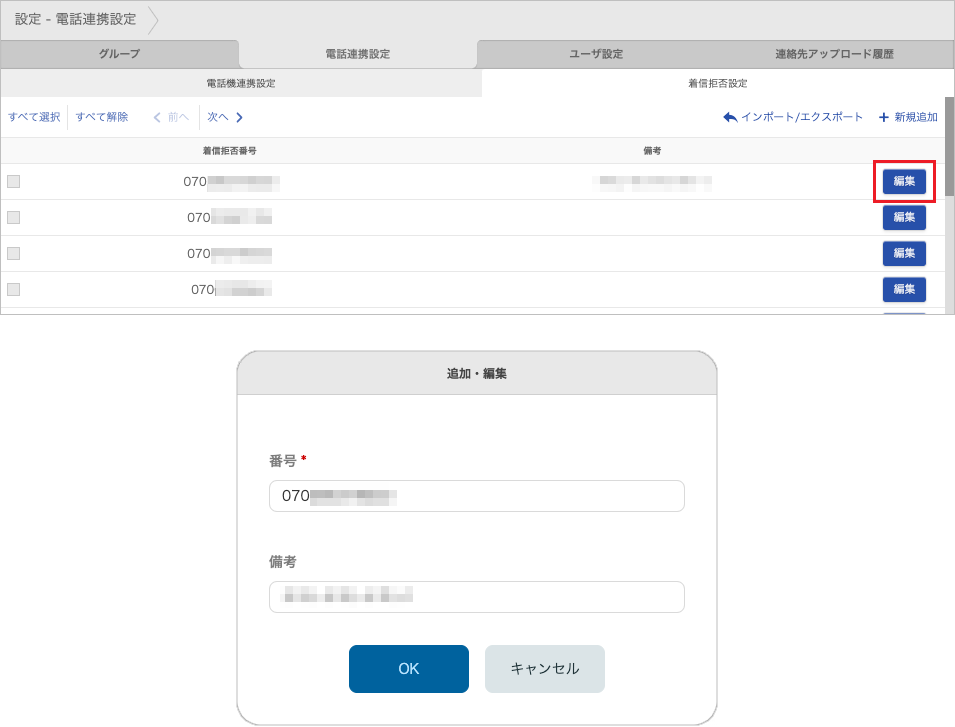This screenshot has height=727, width=955.
Task: Click the 設定 - 電話連携設定 breadcrumb
Action: [x=76, y=19]
